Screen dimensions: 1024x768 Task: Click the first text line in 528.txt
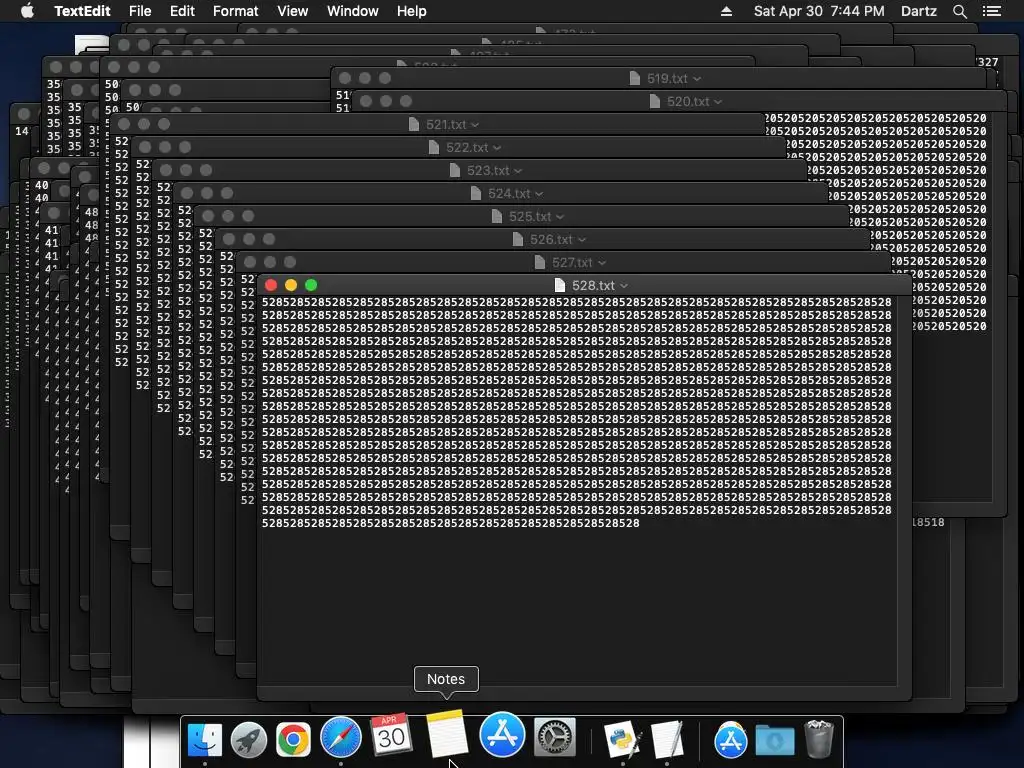[x=577, y=302]
